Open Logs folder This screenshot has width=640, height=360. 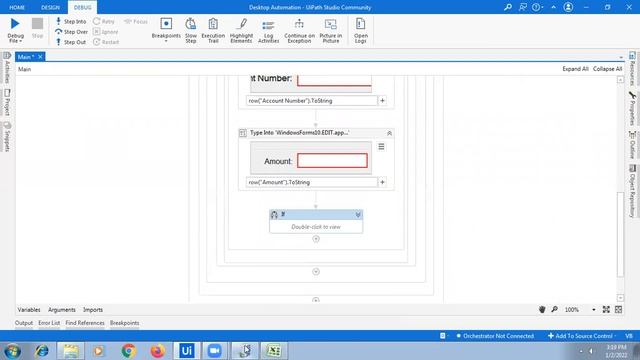coord(360,30)
